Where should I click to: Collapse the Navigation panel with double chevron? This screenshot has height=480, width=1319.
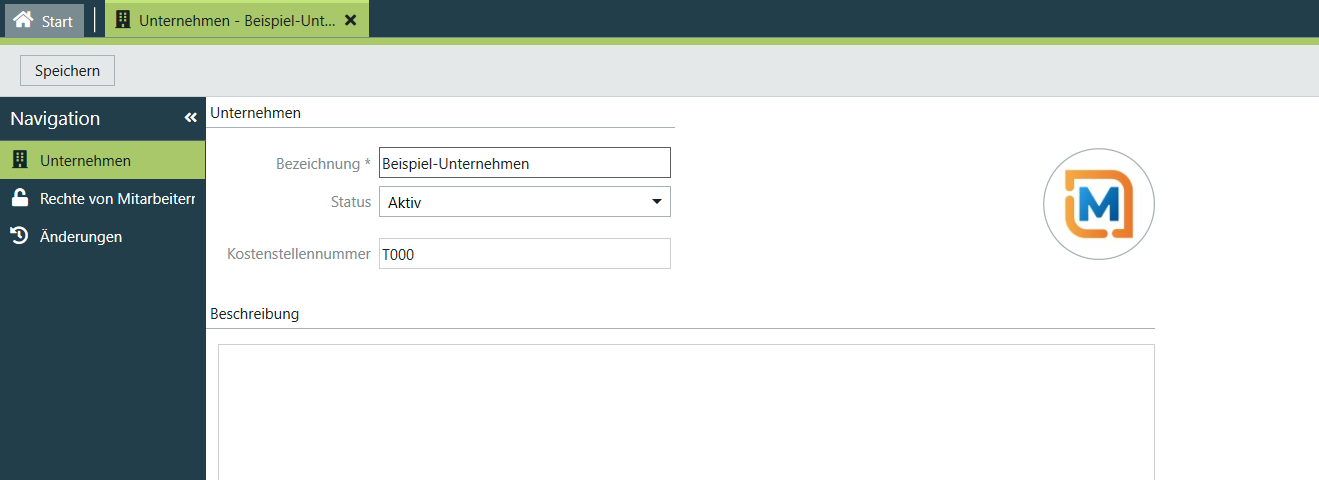tap(191, 119)
